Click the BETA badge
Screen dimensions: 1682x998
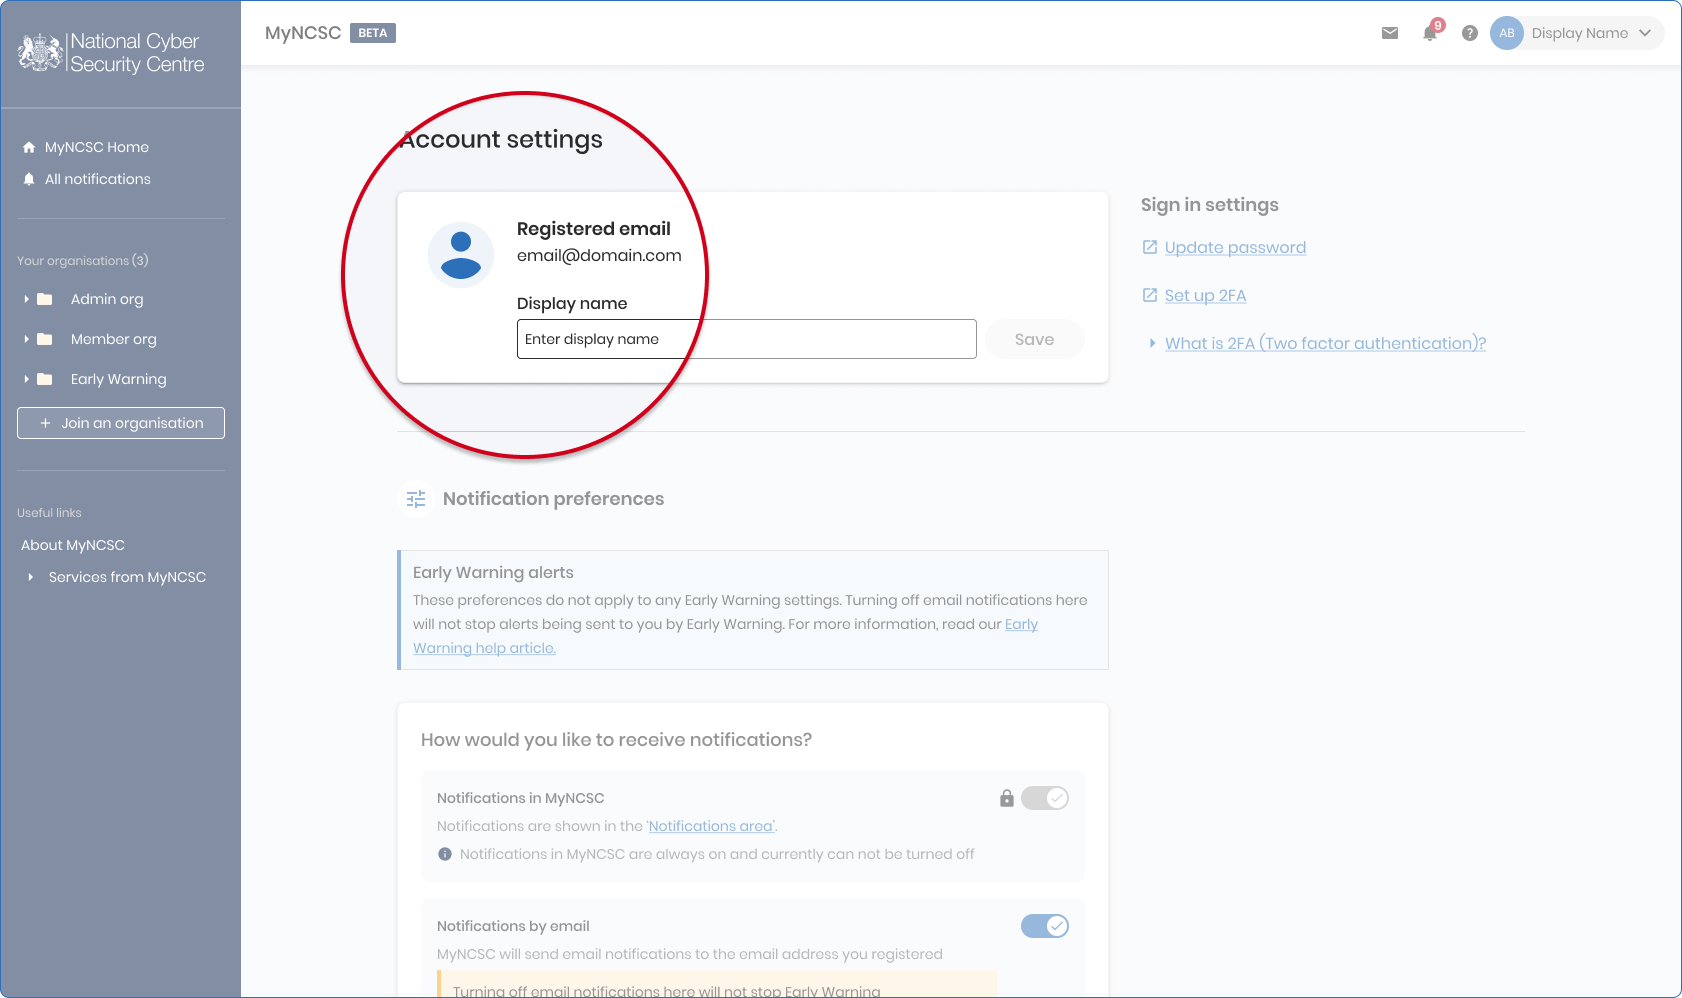coord(373,33)
